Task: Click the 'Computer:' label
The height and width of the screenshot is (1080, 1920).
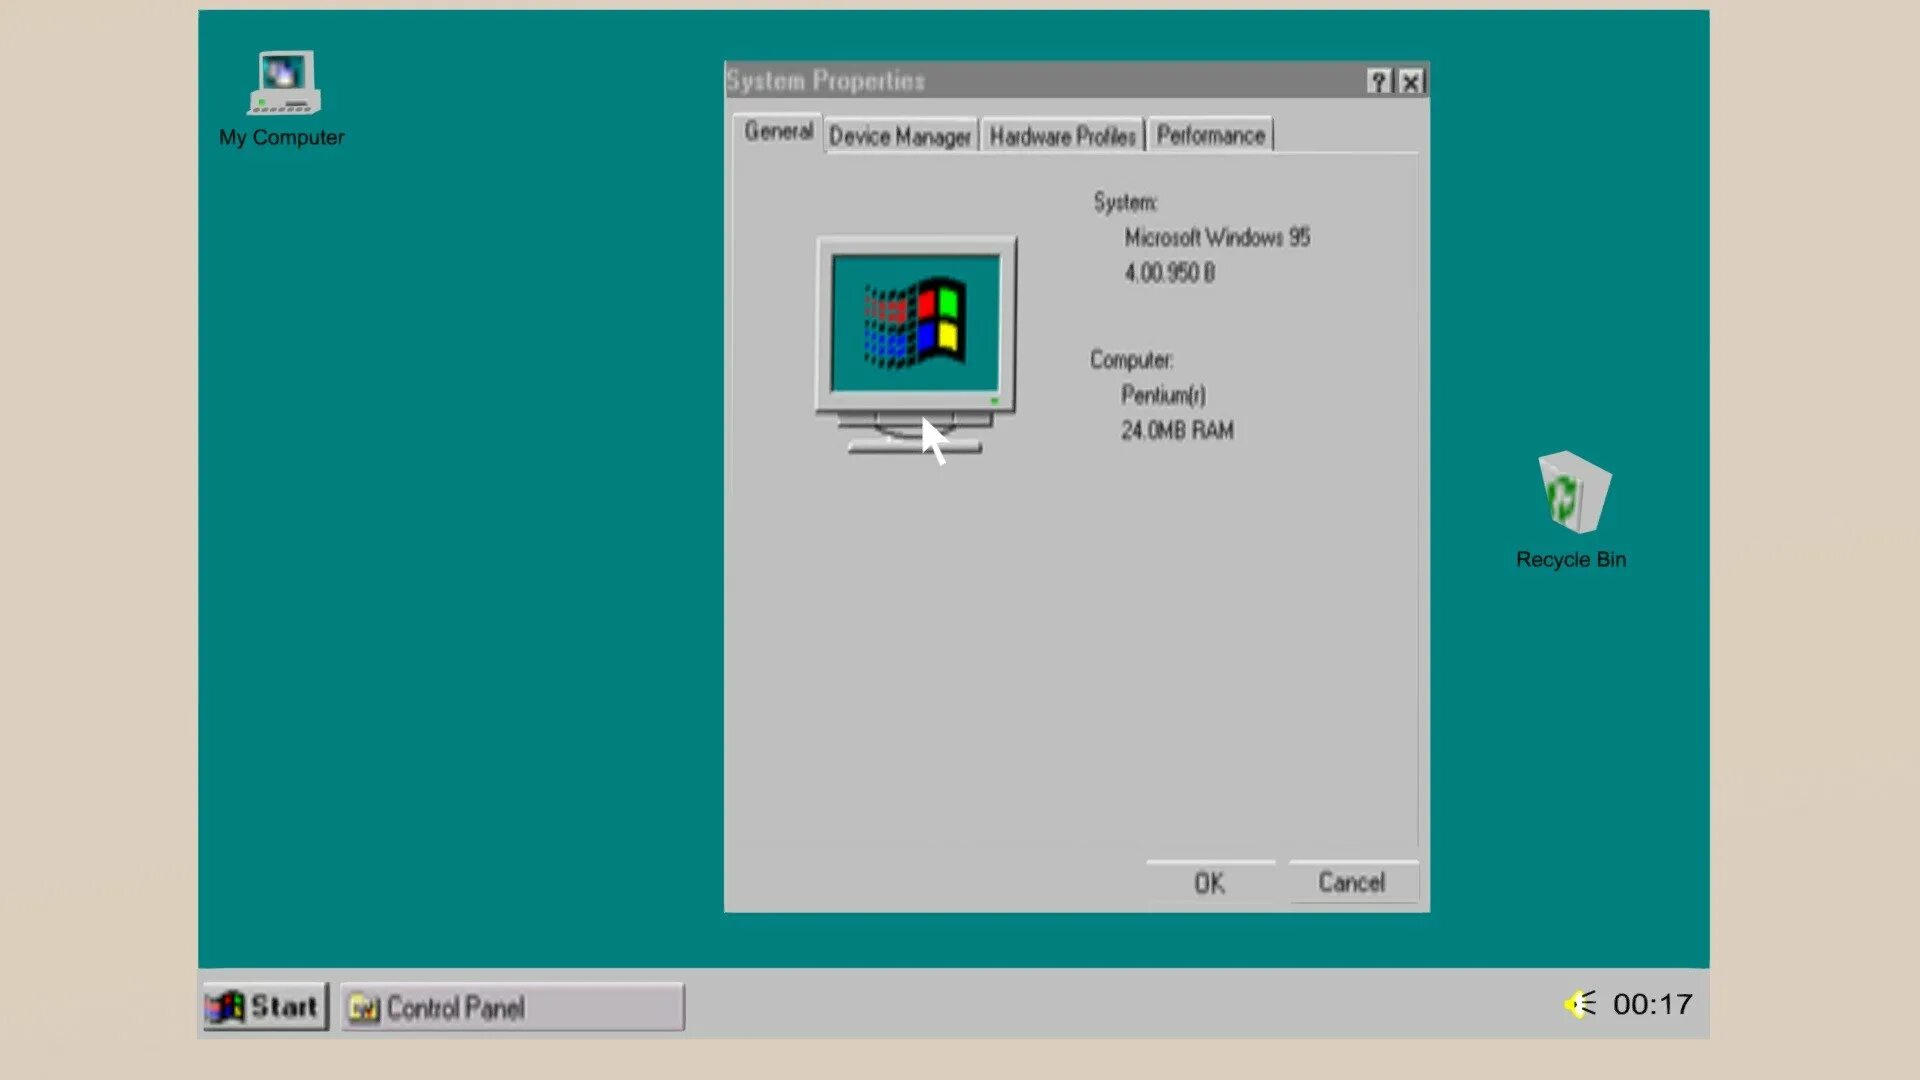Action: pos(1131,360)
